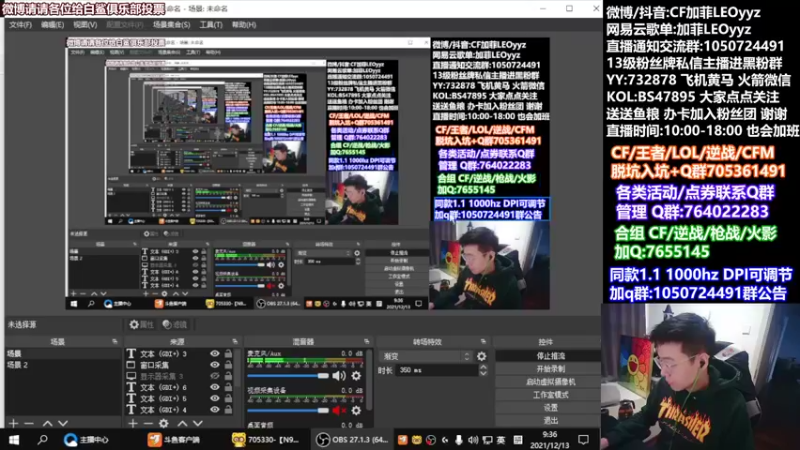Select 显示器采集 3 source
This screenshot has width=800, height=450.
pyautogui.click(x=161, y=376)
